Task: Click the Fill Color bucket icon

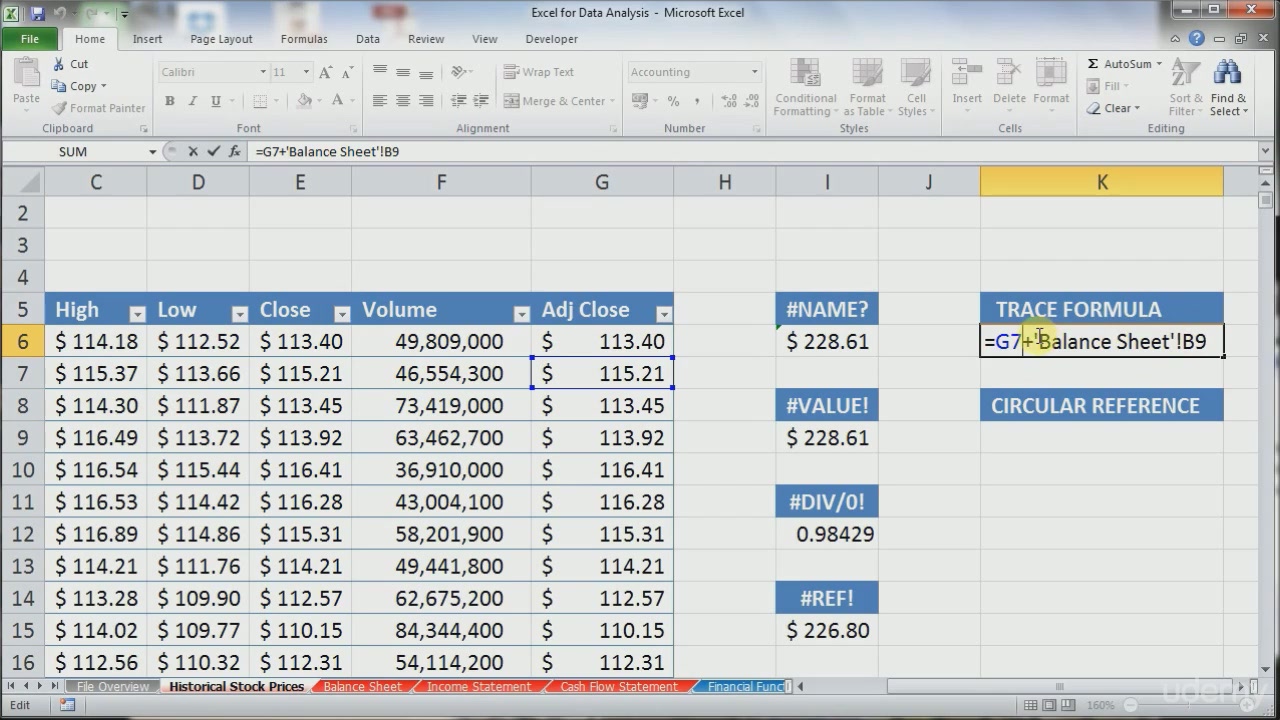Action: pos(304,101)
